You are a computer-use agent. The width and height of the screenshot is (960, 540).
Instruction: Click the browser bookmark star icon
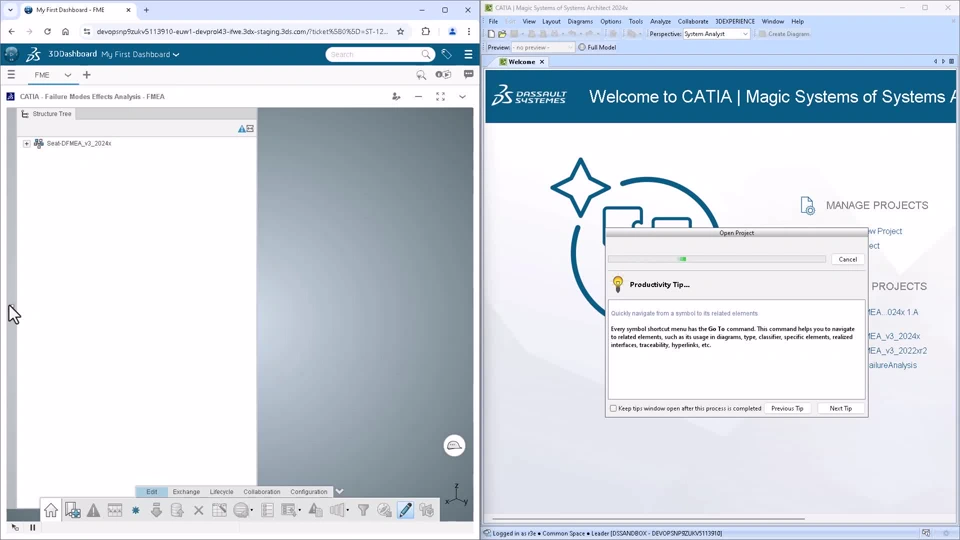400,31
